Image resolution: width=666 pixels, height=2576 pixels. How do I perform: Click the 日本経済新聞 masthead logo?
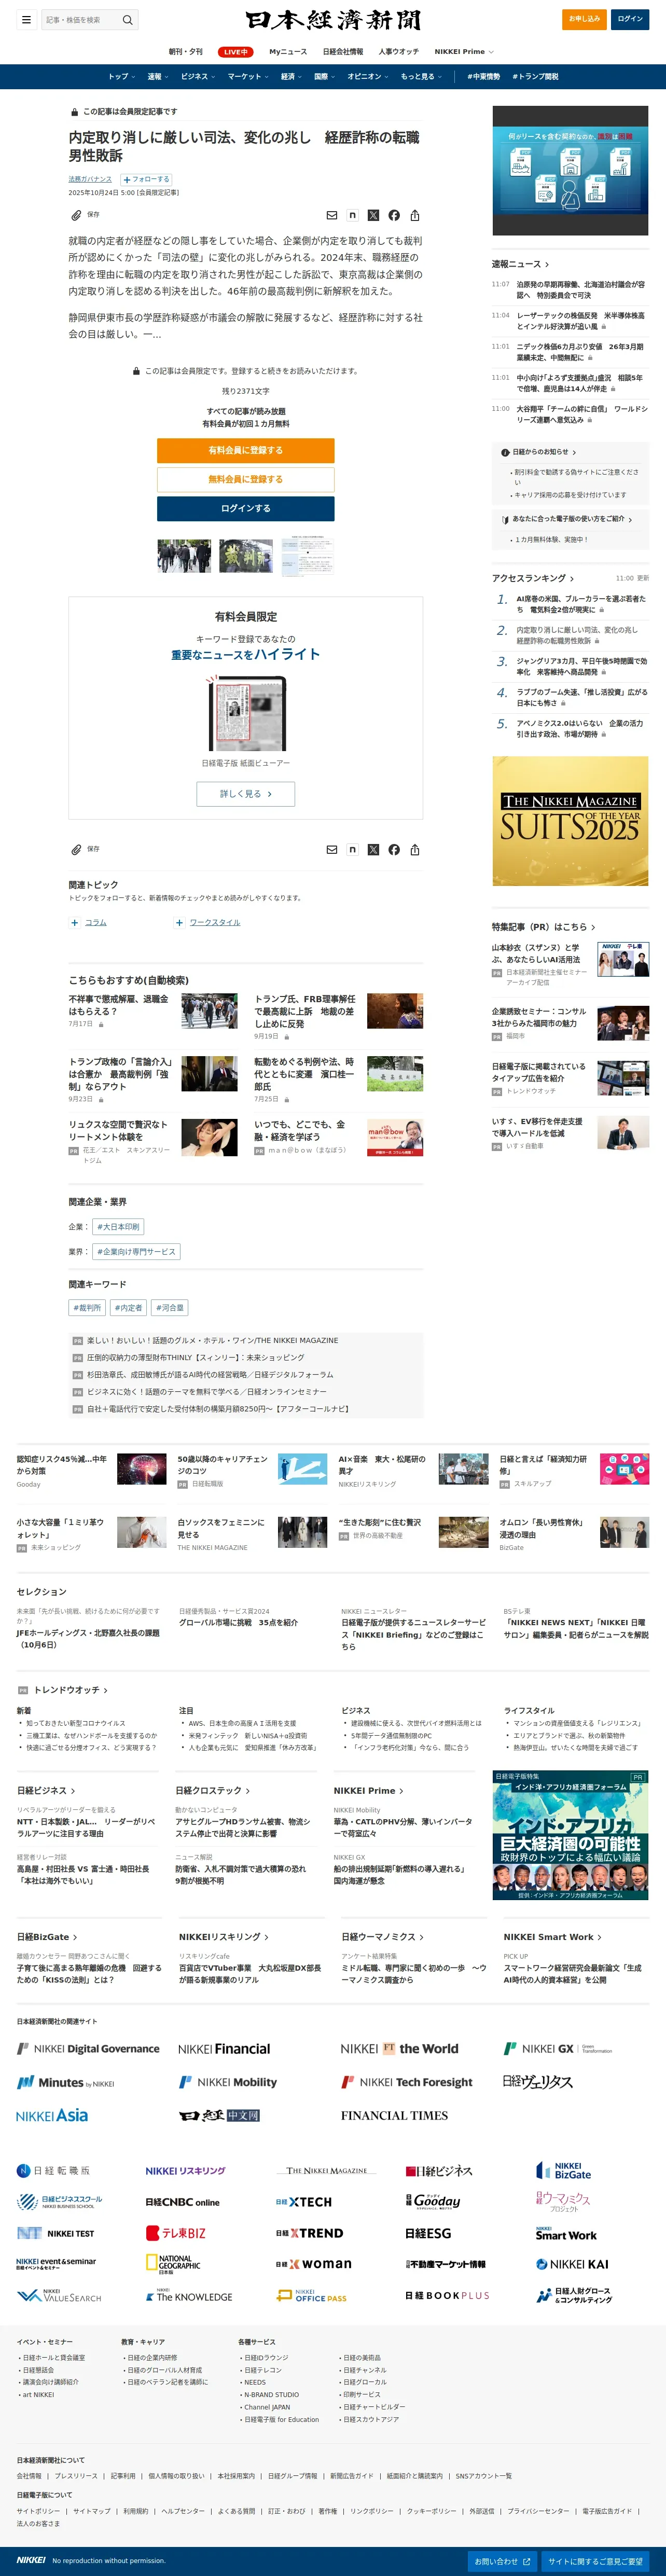point(333,20)
